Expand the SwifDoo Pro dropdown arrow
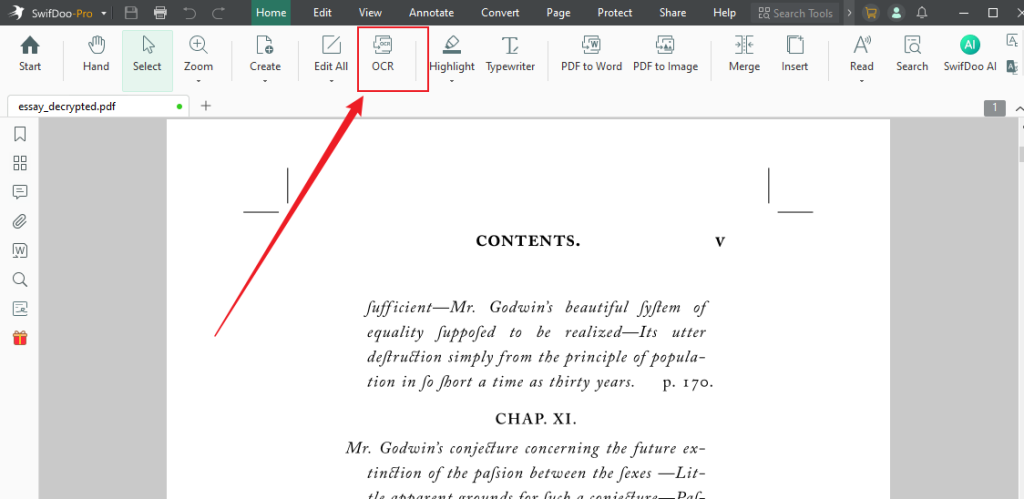Image resolution: width=1024 pixels, height=499 pixels. point(104,13)
